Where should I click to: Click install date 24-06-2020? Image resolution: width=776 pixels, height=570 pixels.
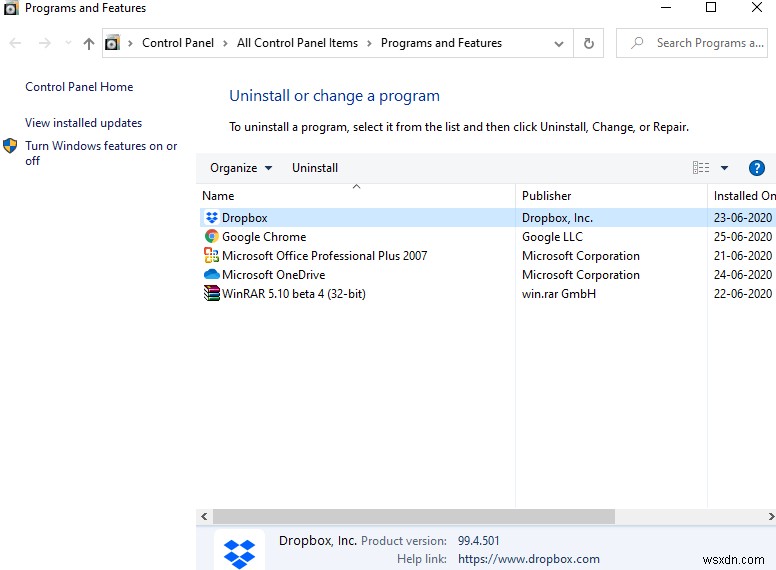(x=742, y=274)
